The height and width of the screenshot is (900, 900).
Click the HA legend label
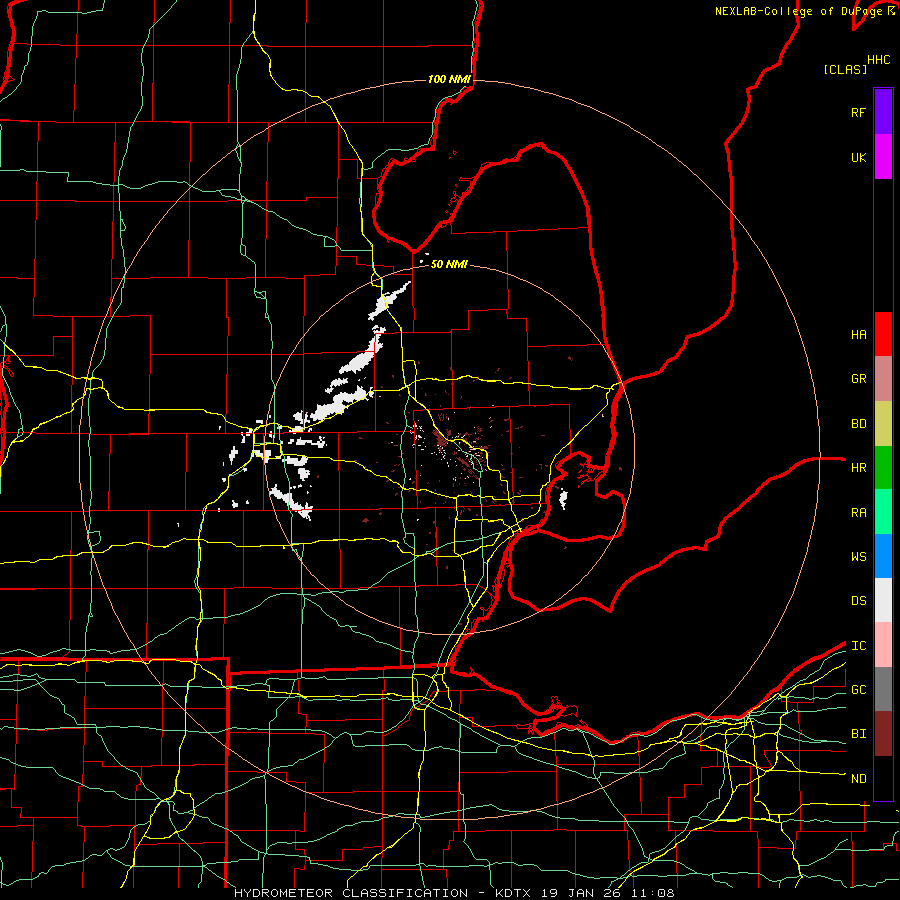pos(858,335)
